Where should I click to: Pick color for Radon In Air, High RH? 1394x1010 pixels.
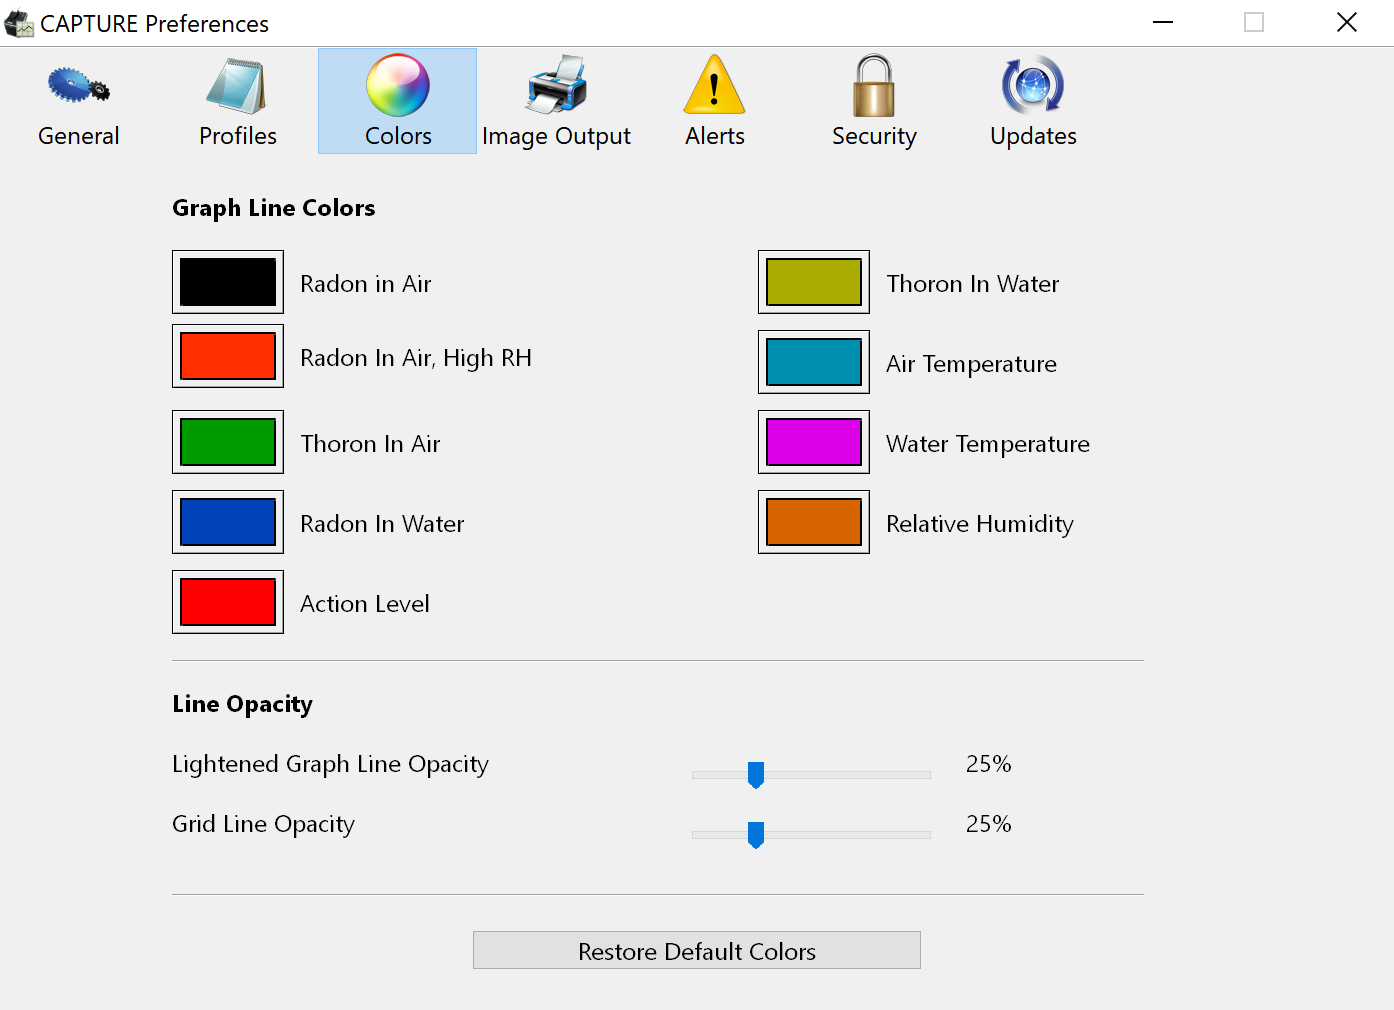[x=228, y=356]
